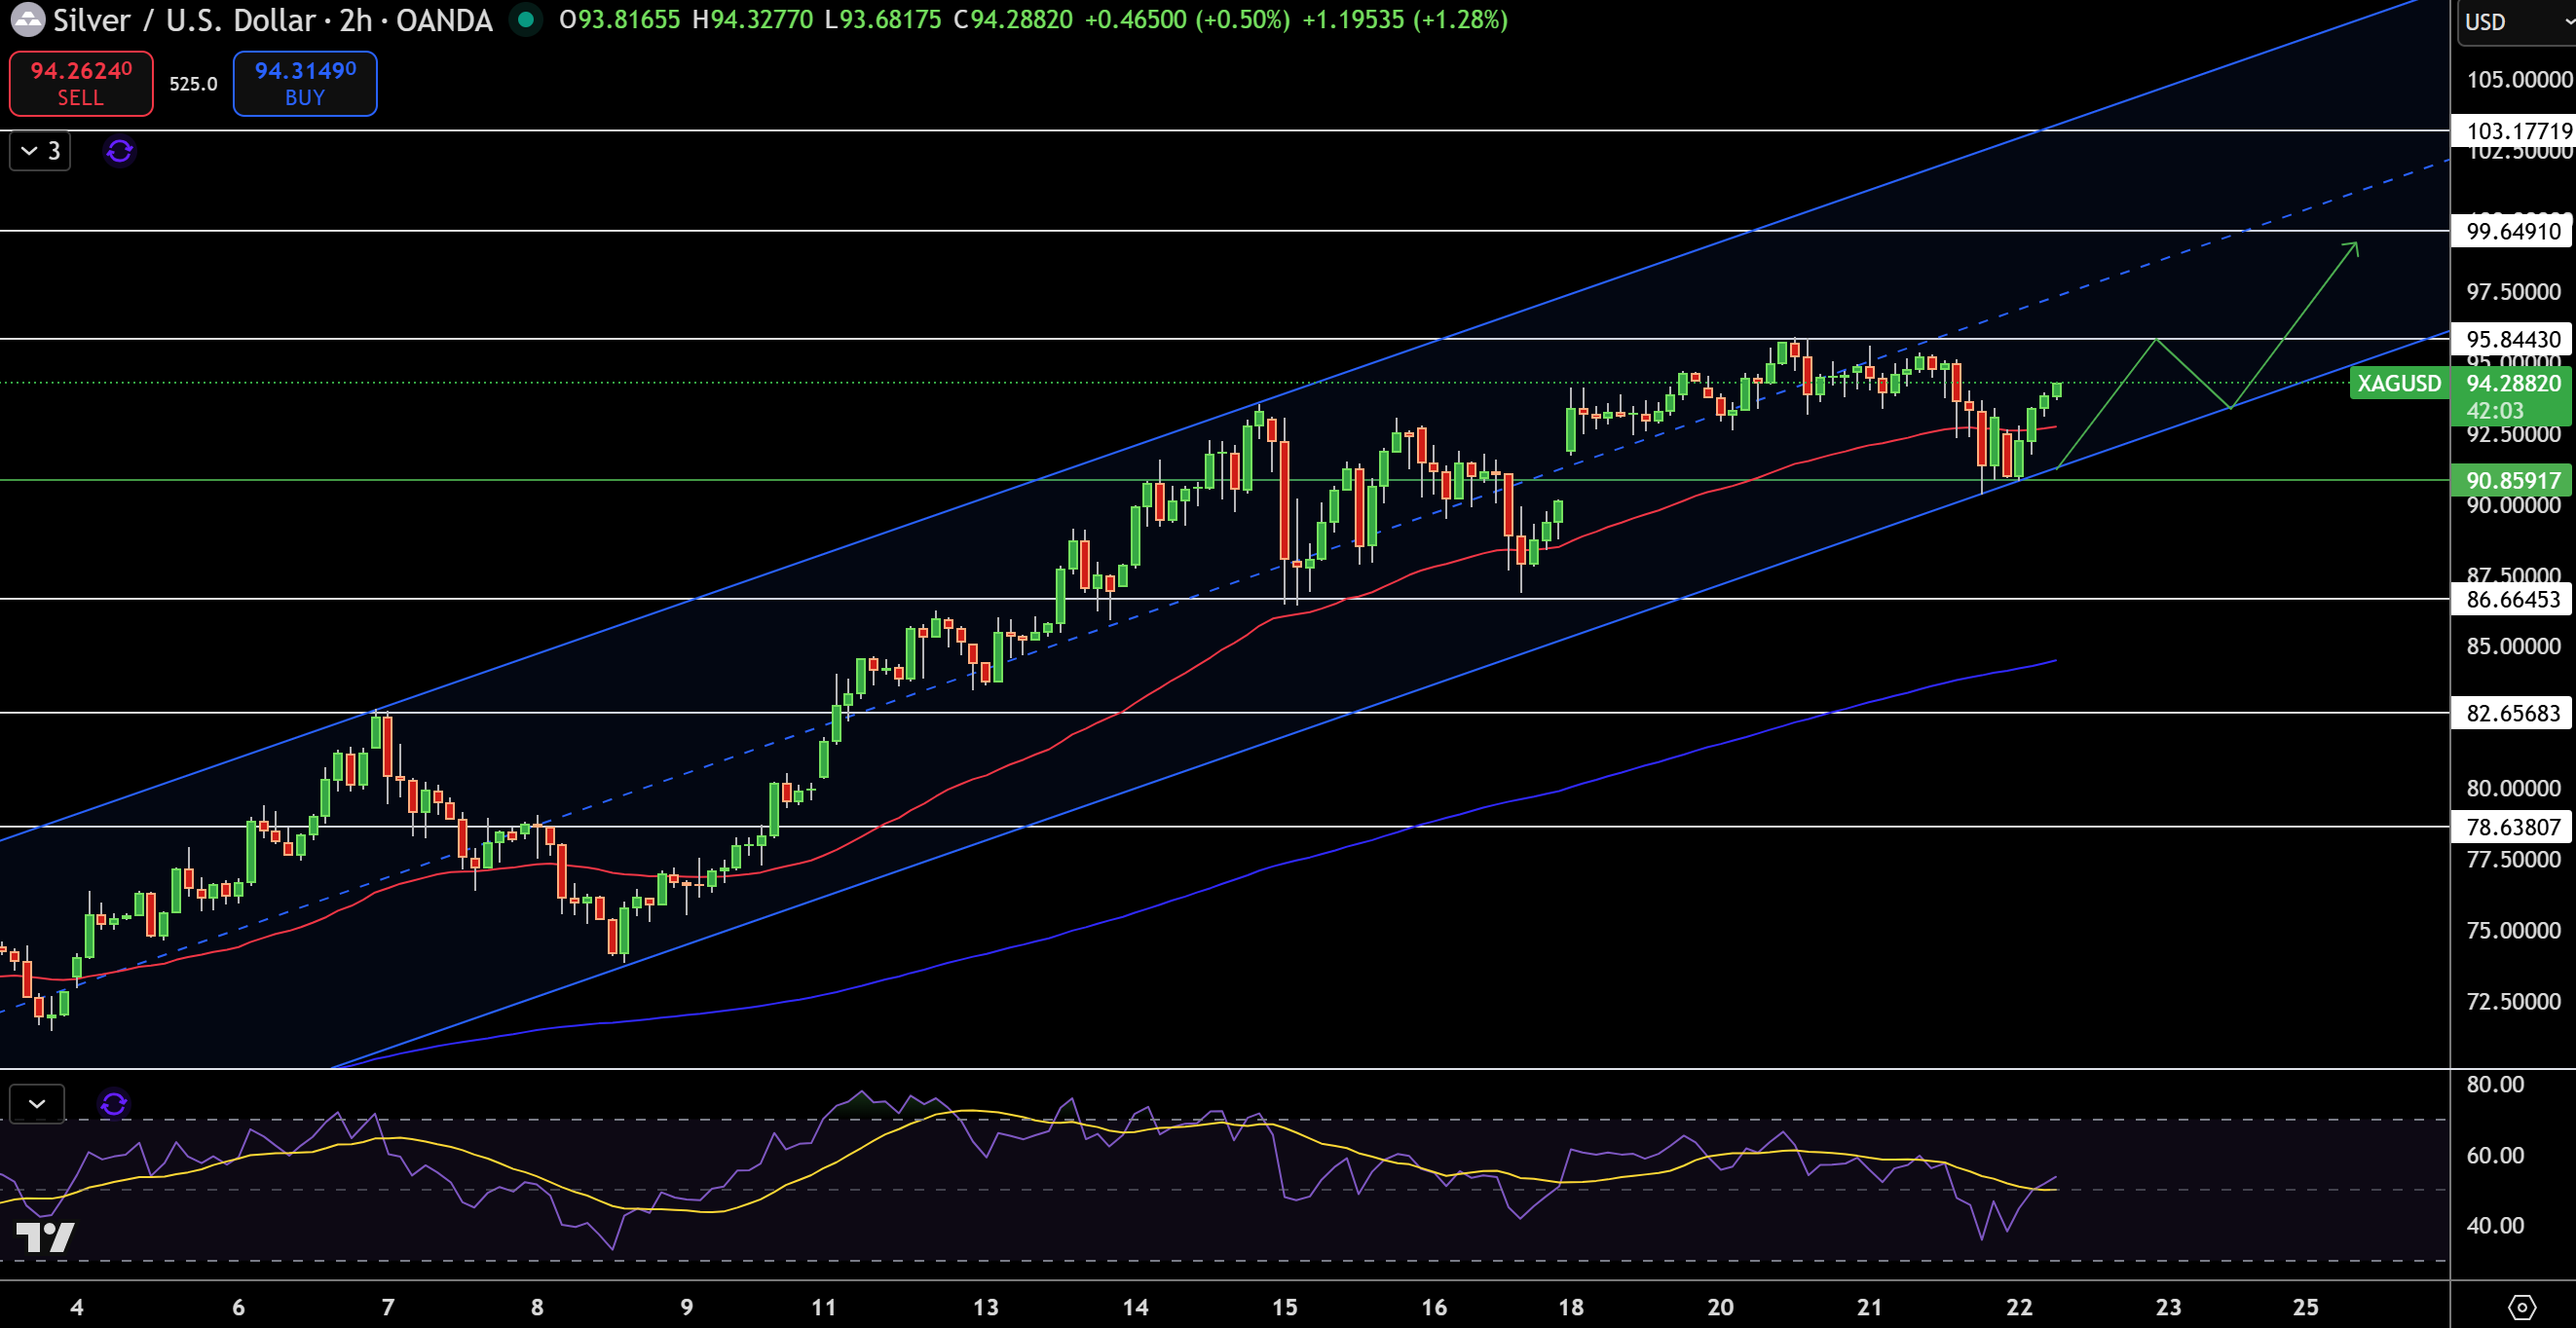Click the RSI 80.00 axis value
The width and height of the screenshot is (2576, 1328).
click(2495, 1084)
